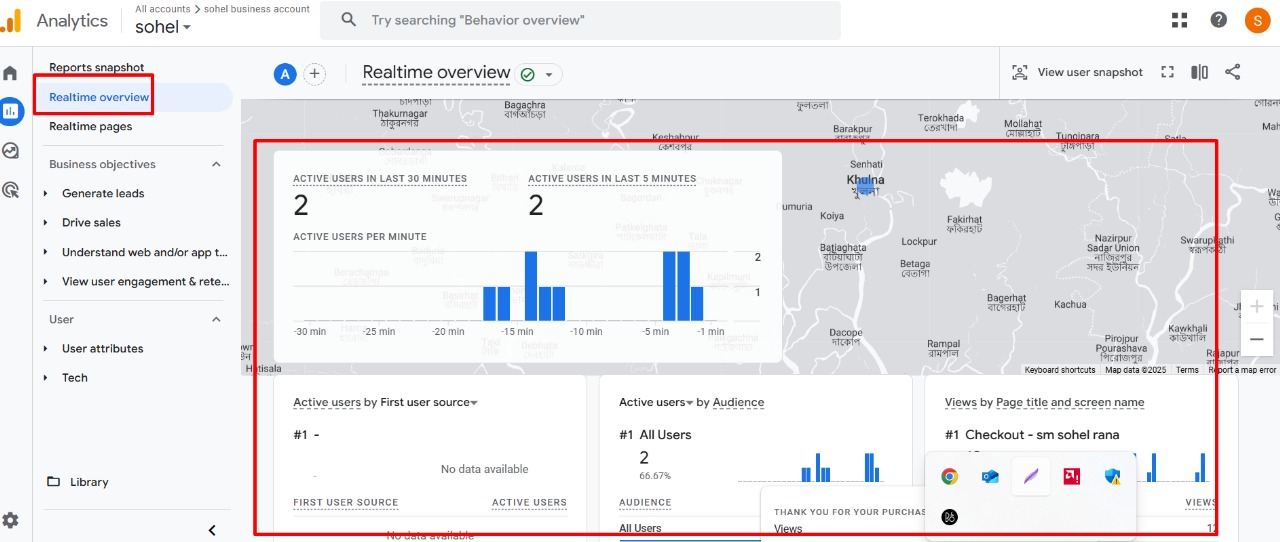Open the Google apps grid

[1180, 20]
